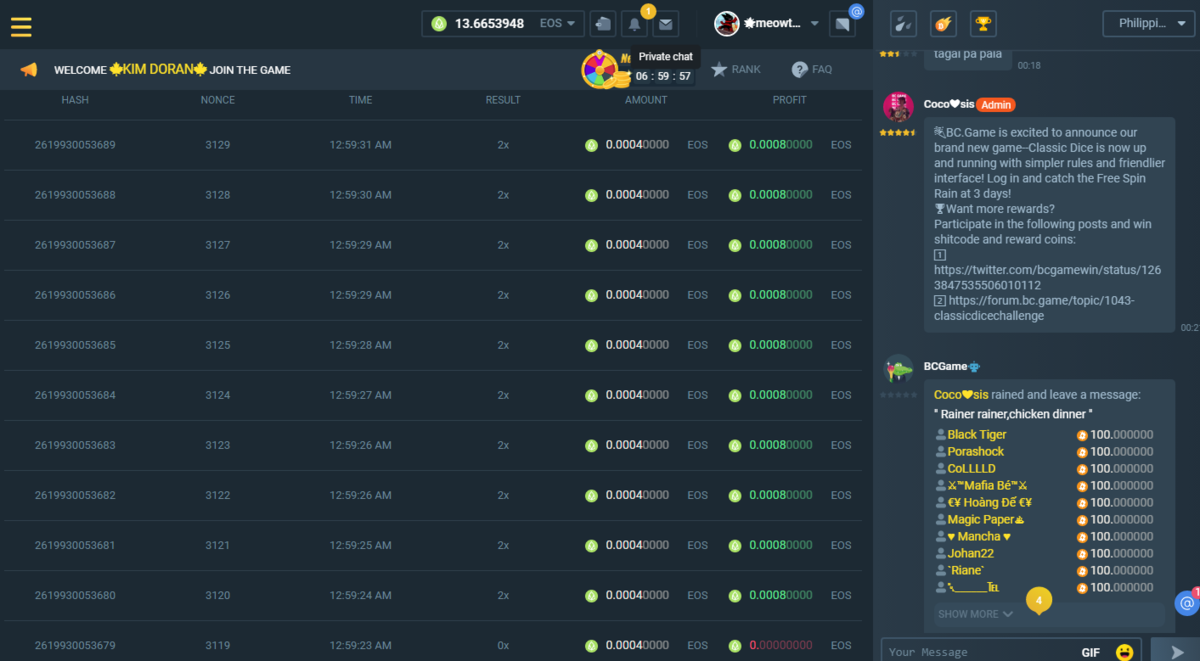The width and height of the screenshot is (1200, 661).
Task: Open the FAQ tab
Action: pyautogui.click(x=811, y=69)
